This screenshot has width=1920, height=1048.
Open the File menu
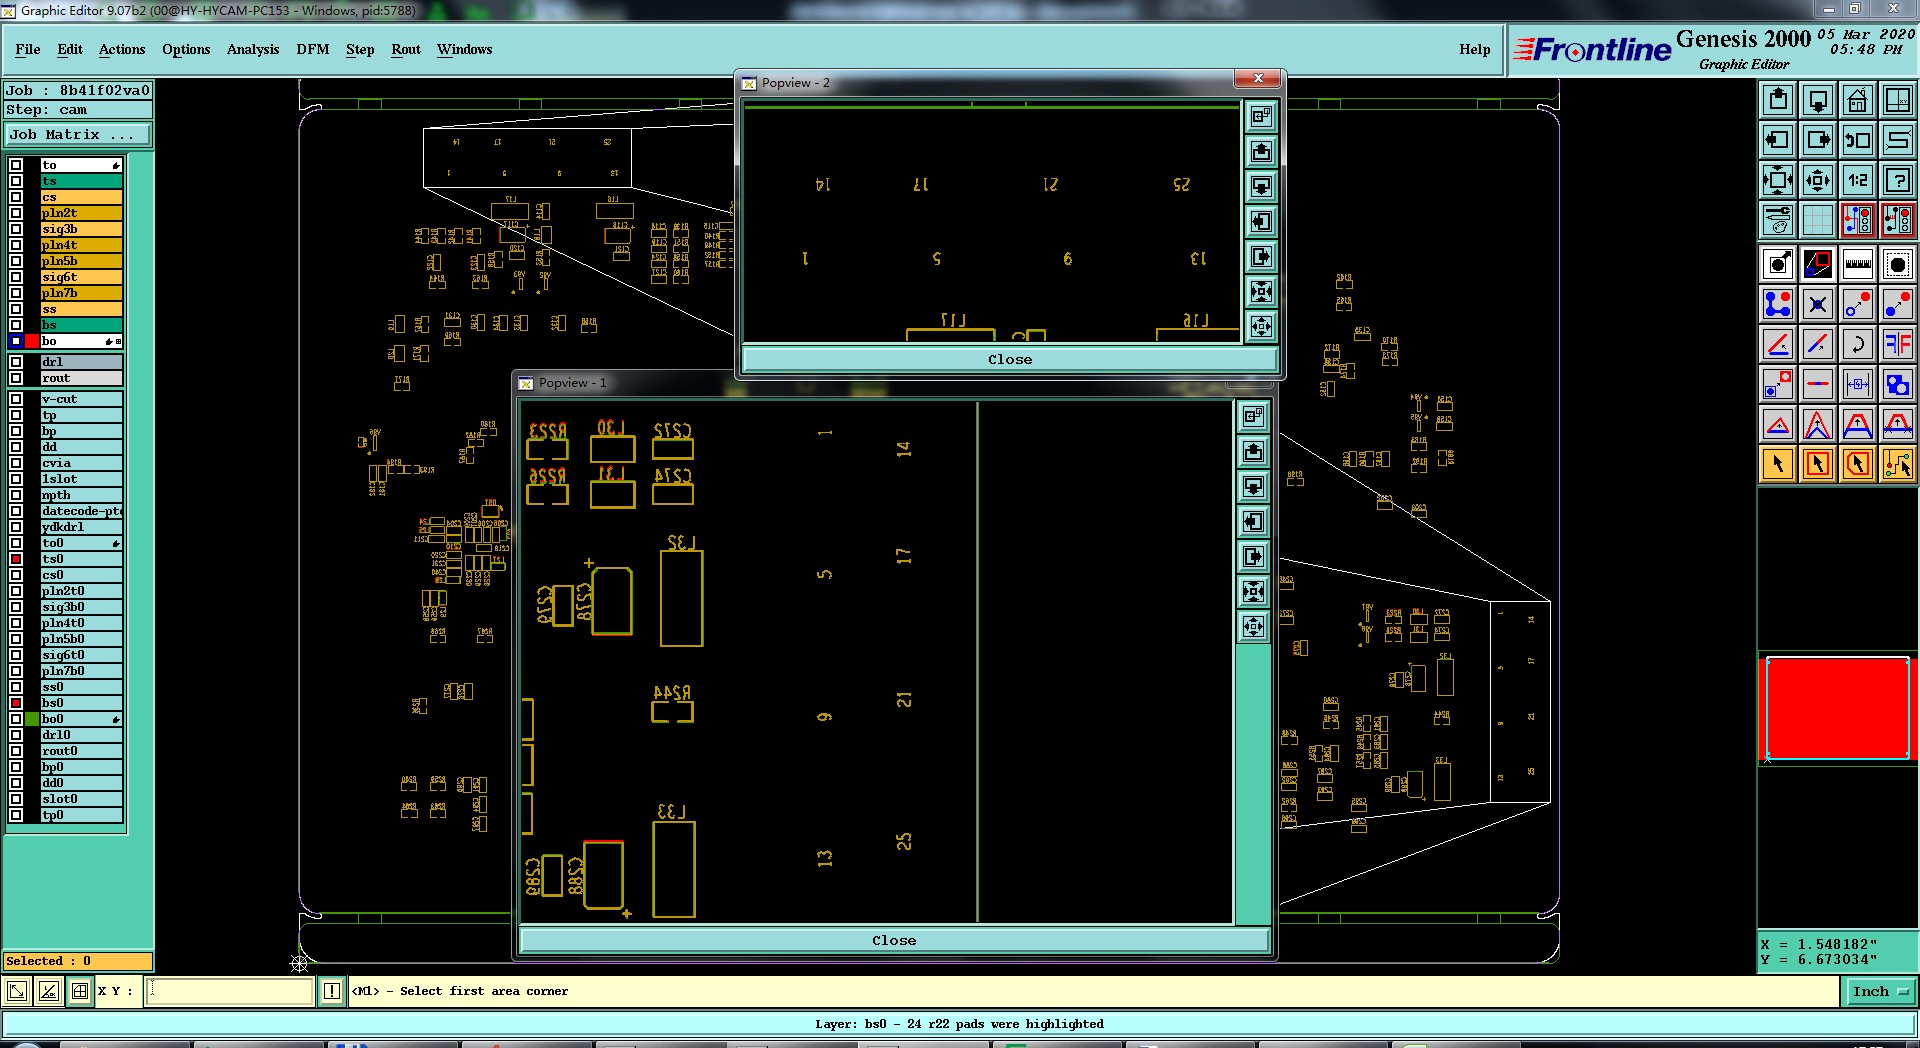pyautogui.click(x=28, y=49)
